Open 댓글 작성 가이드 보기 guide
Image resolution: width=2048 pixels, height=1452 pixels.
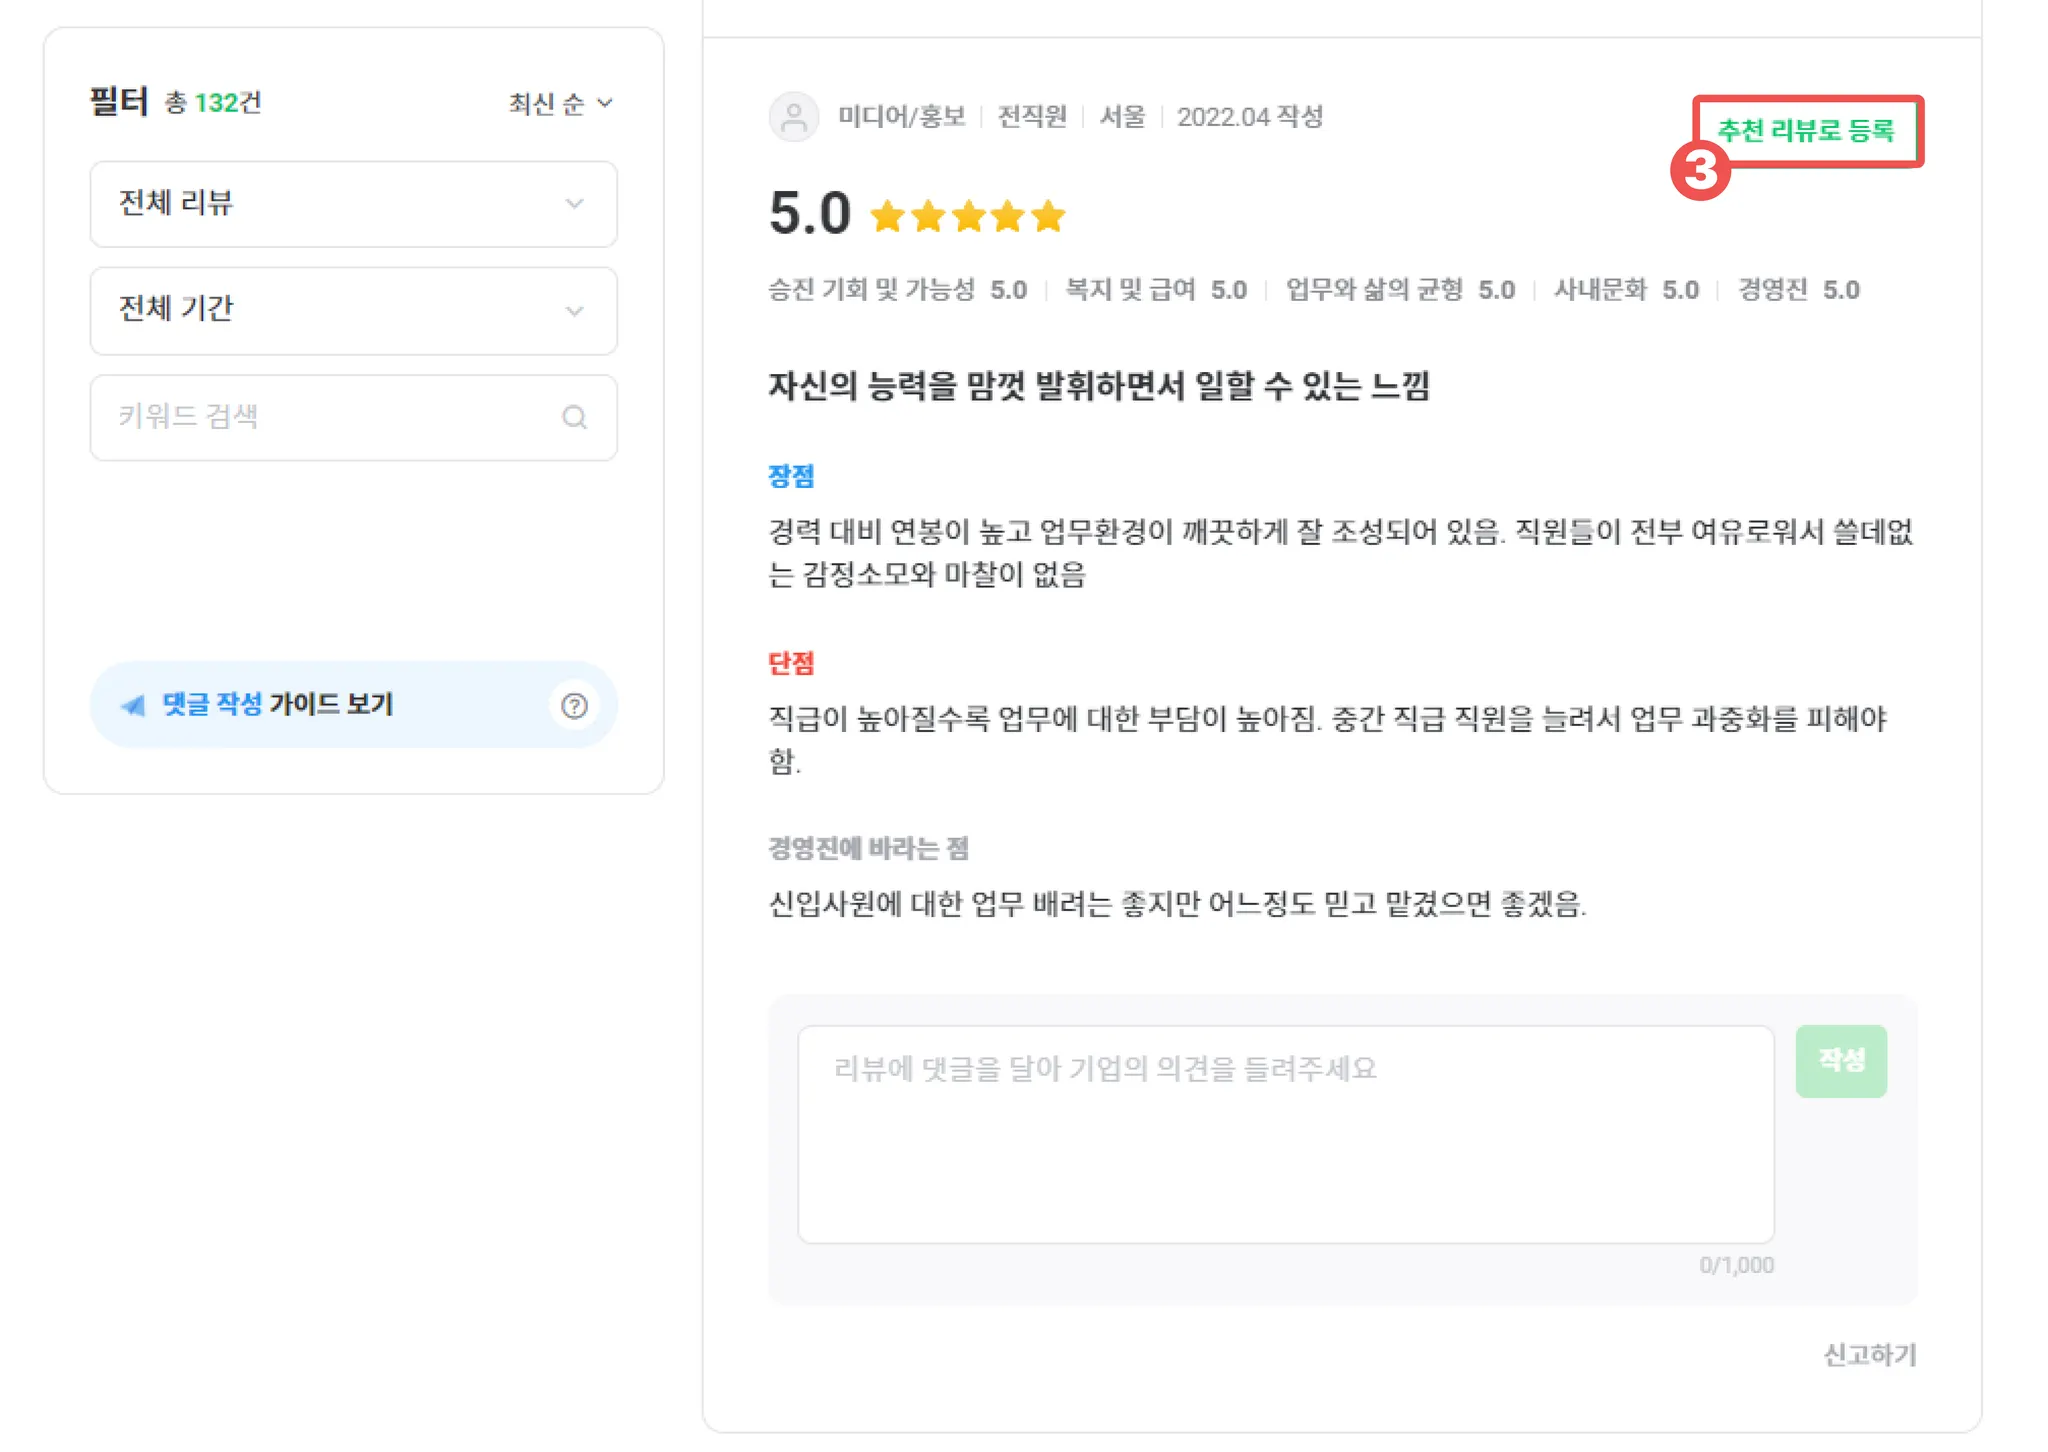pyautogui.click(x=278, y=705)
